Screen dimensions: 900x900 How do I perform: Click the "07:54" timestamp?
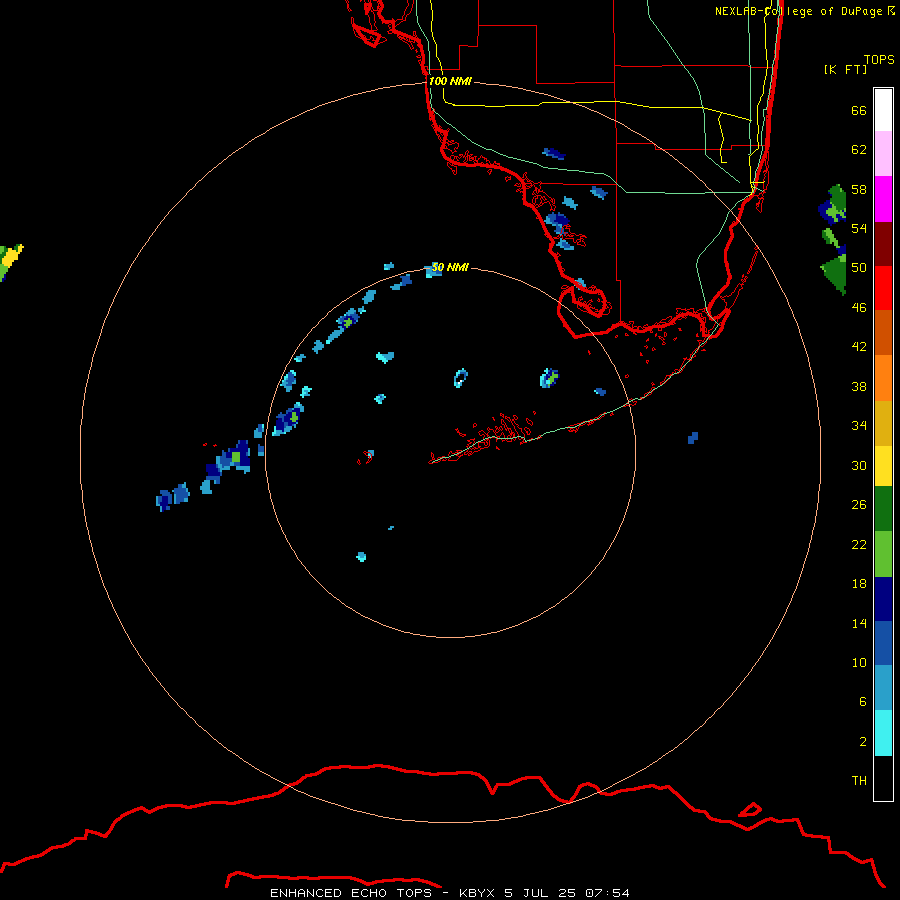point(607,893)
